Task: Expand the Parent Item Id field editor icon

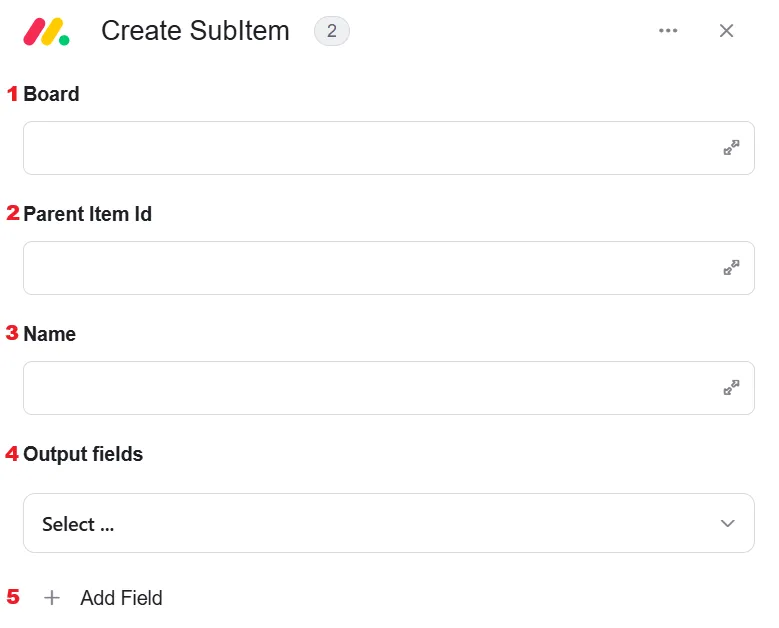Action: point(731,267)
